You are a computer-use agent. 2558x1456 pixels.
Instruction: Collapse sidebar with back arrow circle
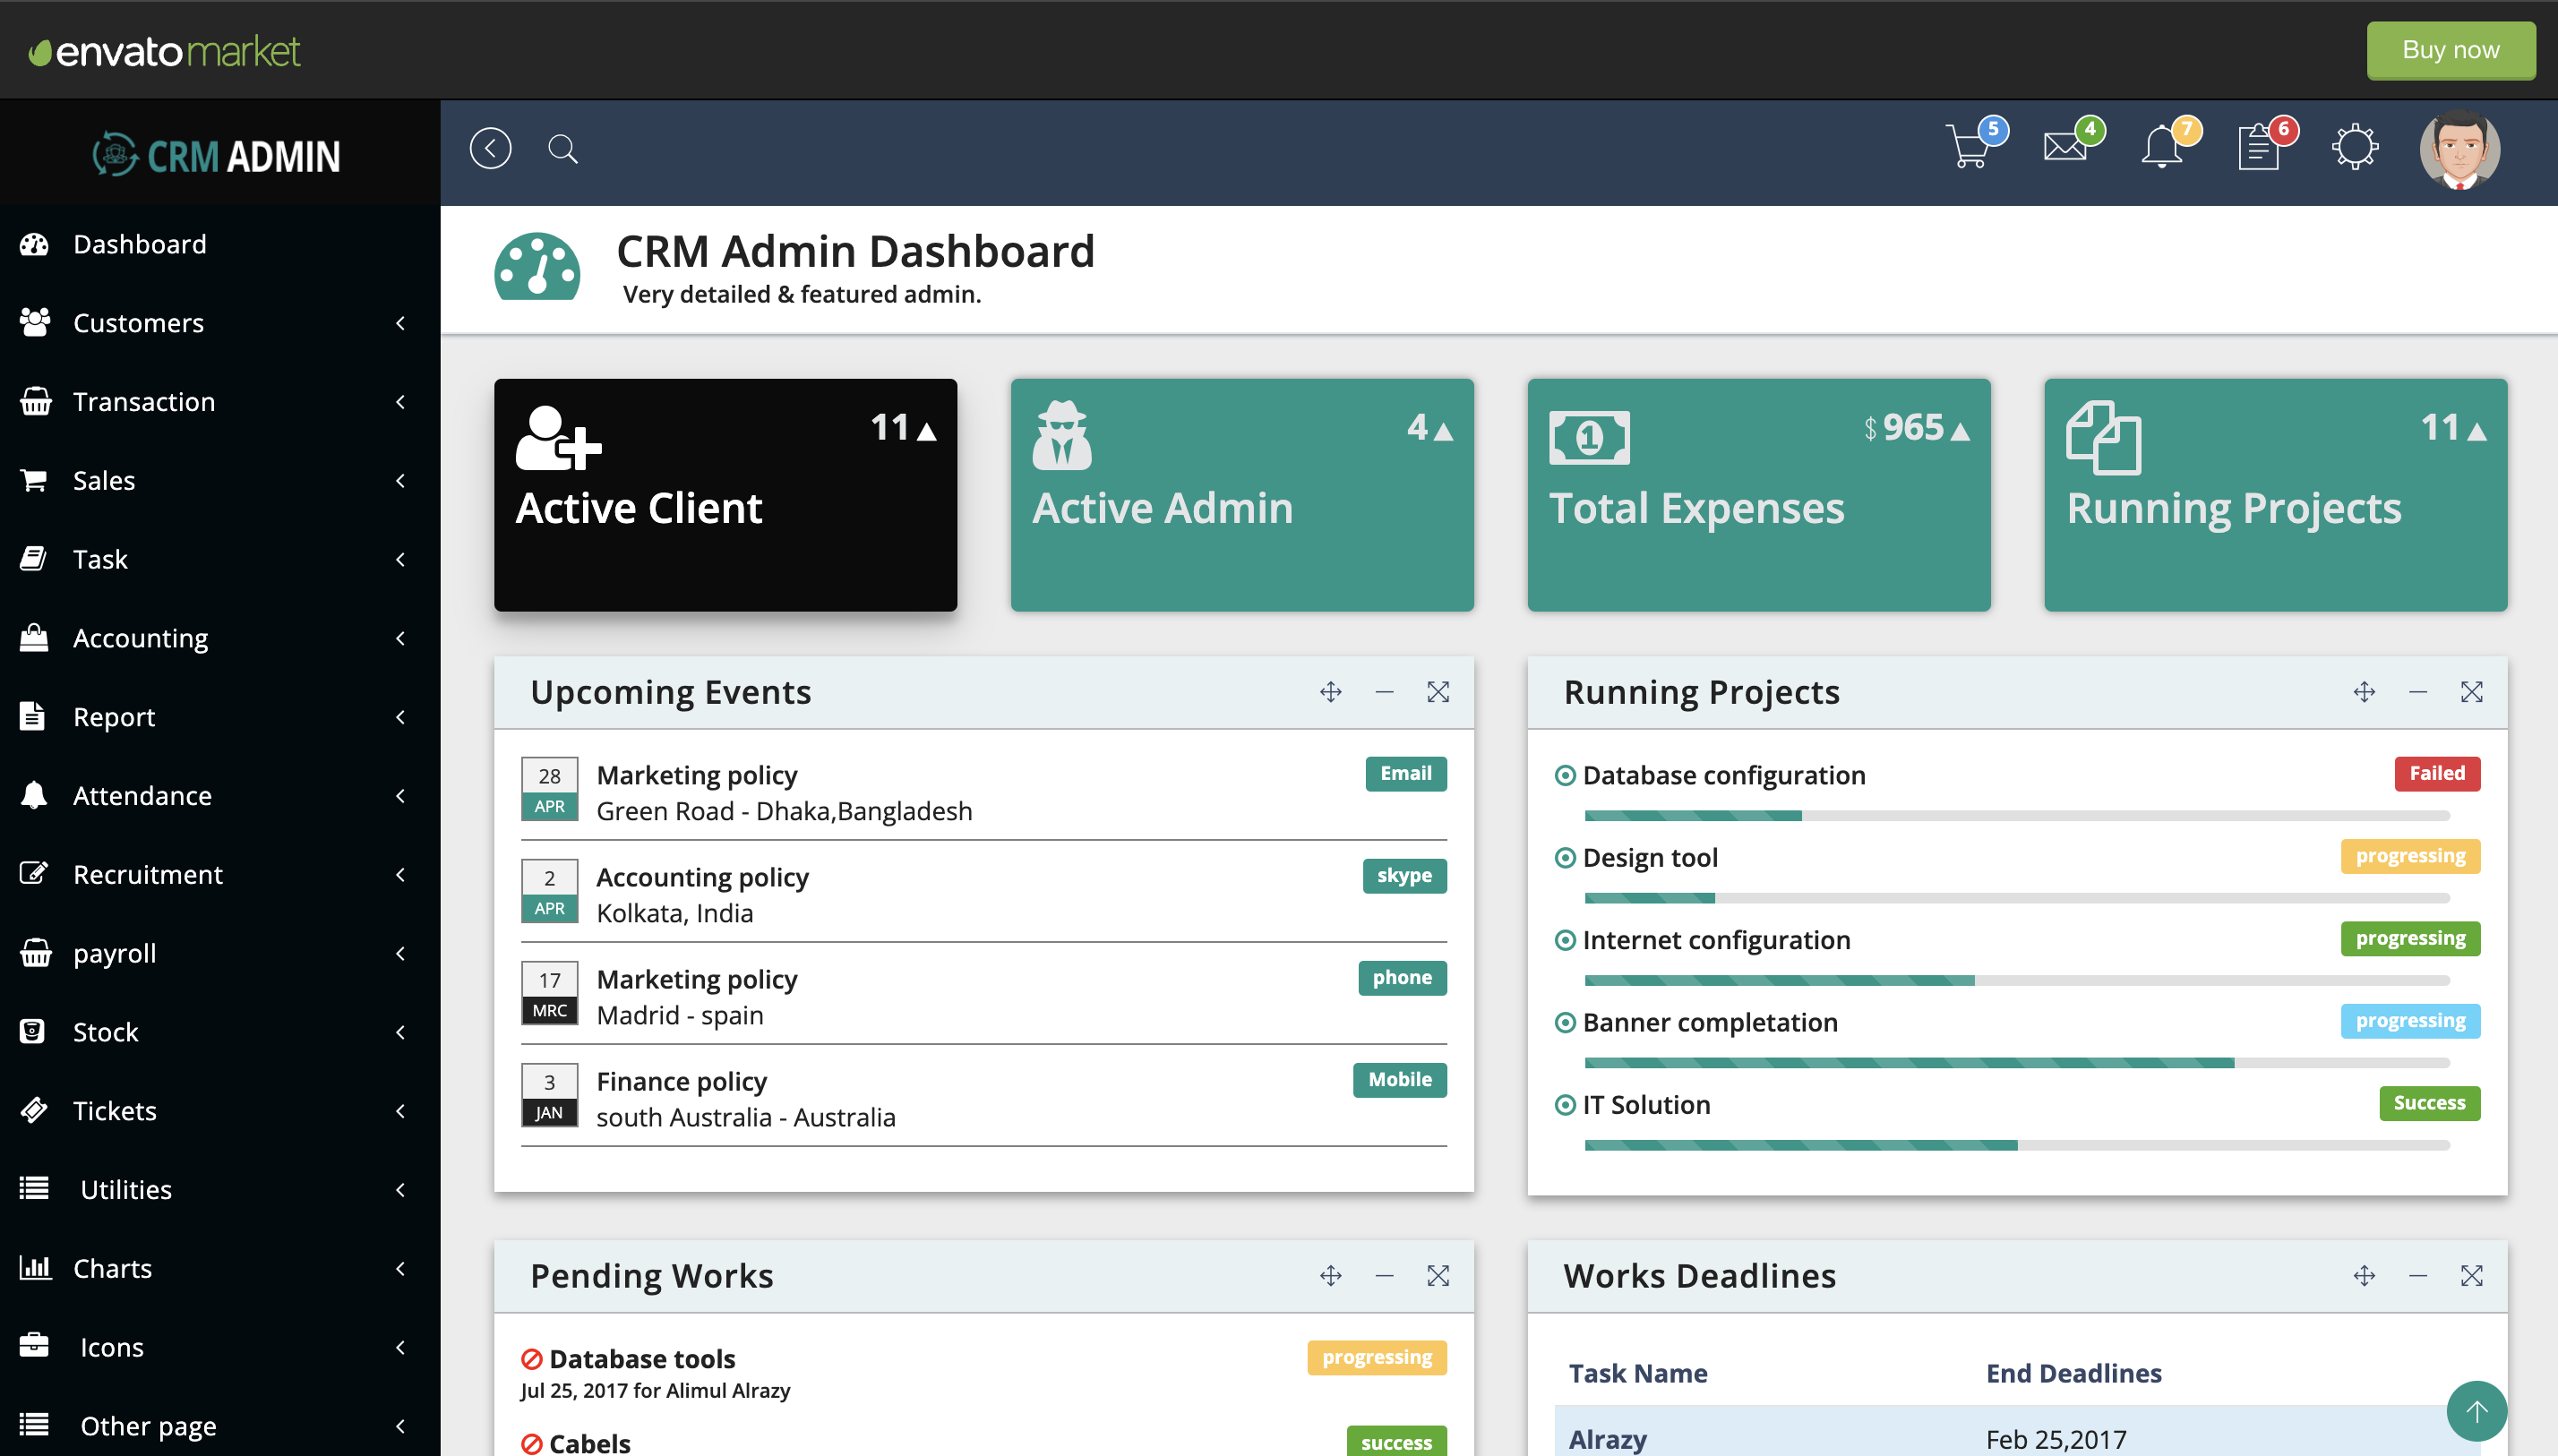490,149
